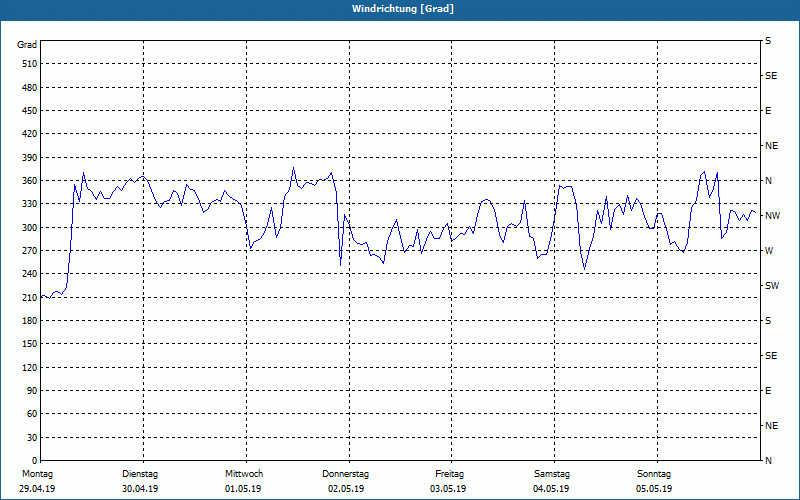This screenshot has height=500, width=800.
Task: Select the N compass label beside 360 gridline
Action: point(768,181)
